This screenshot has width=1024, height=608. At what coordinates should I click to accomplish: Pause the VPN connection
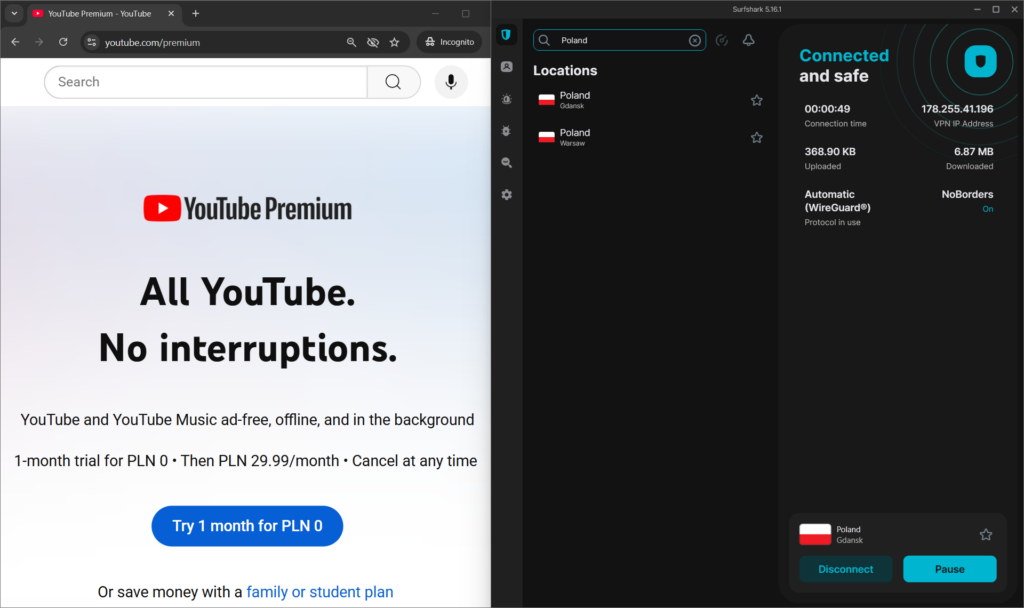[x=949, y=569]
